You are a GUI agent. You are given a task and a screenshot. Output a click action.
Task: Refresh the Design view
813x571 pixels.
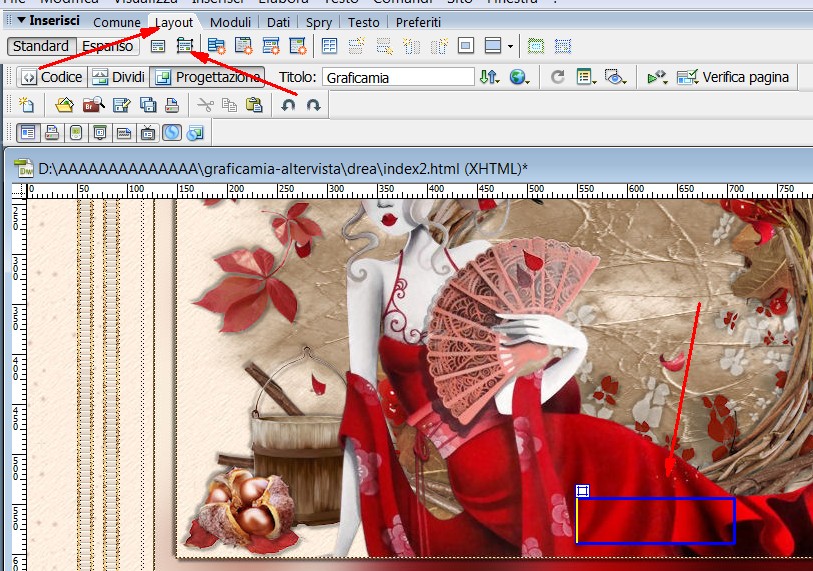click(558, 77)
